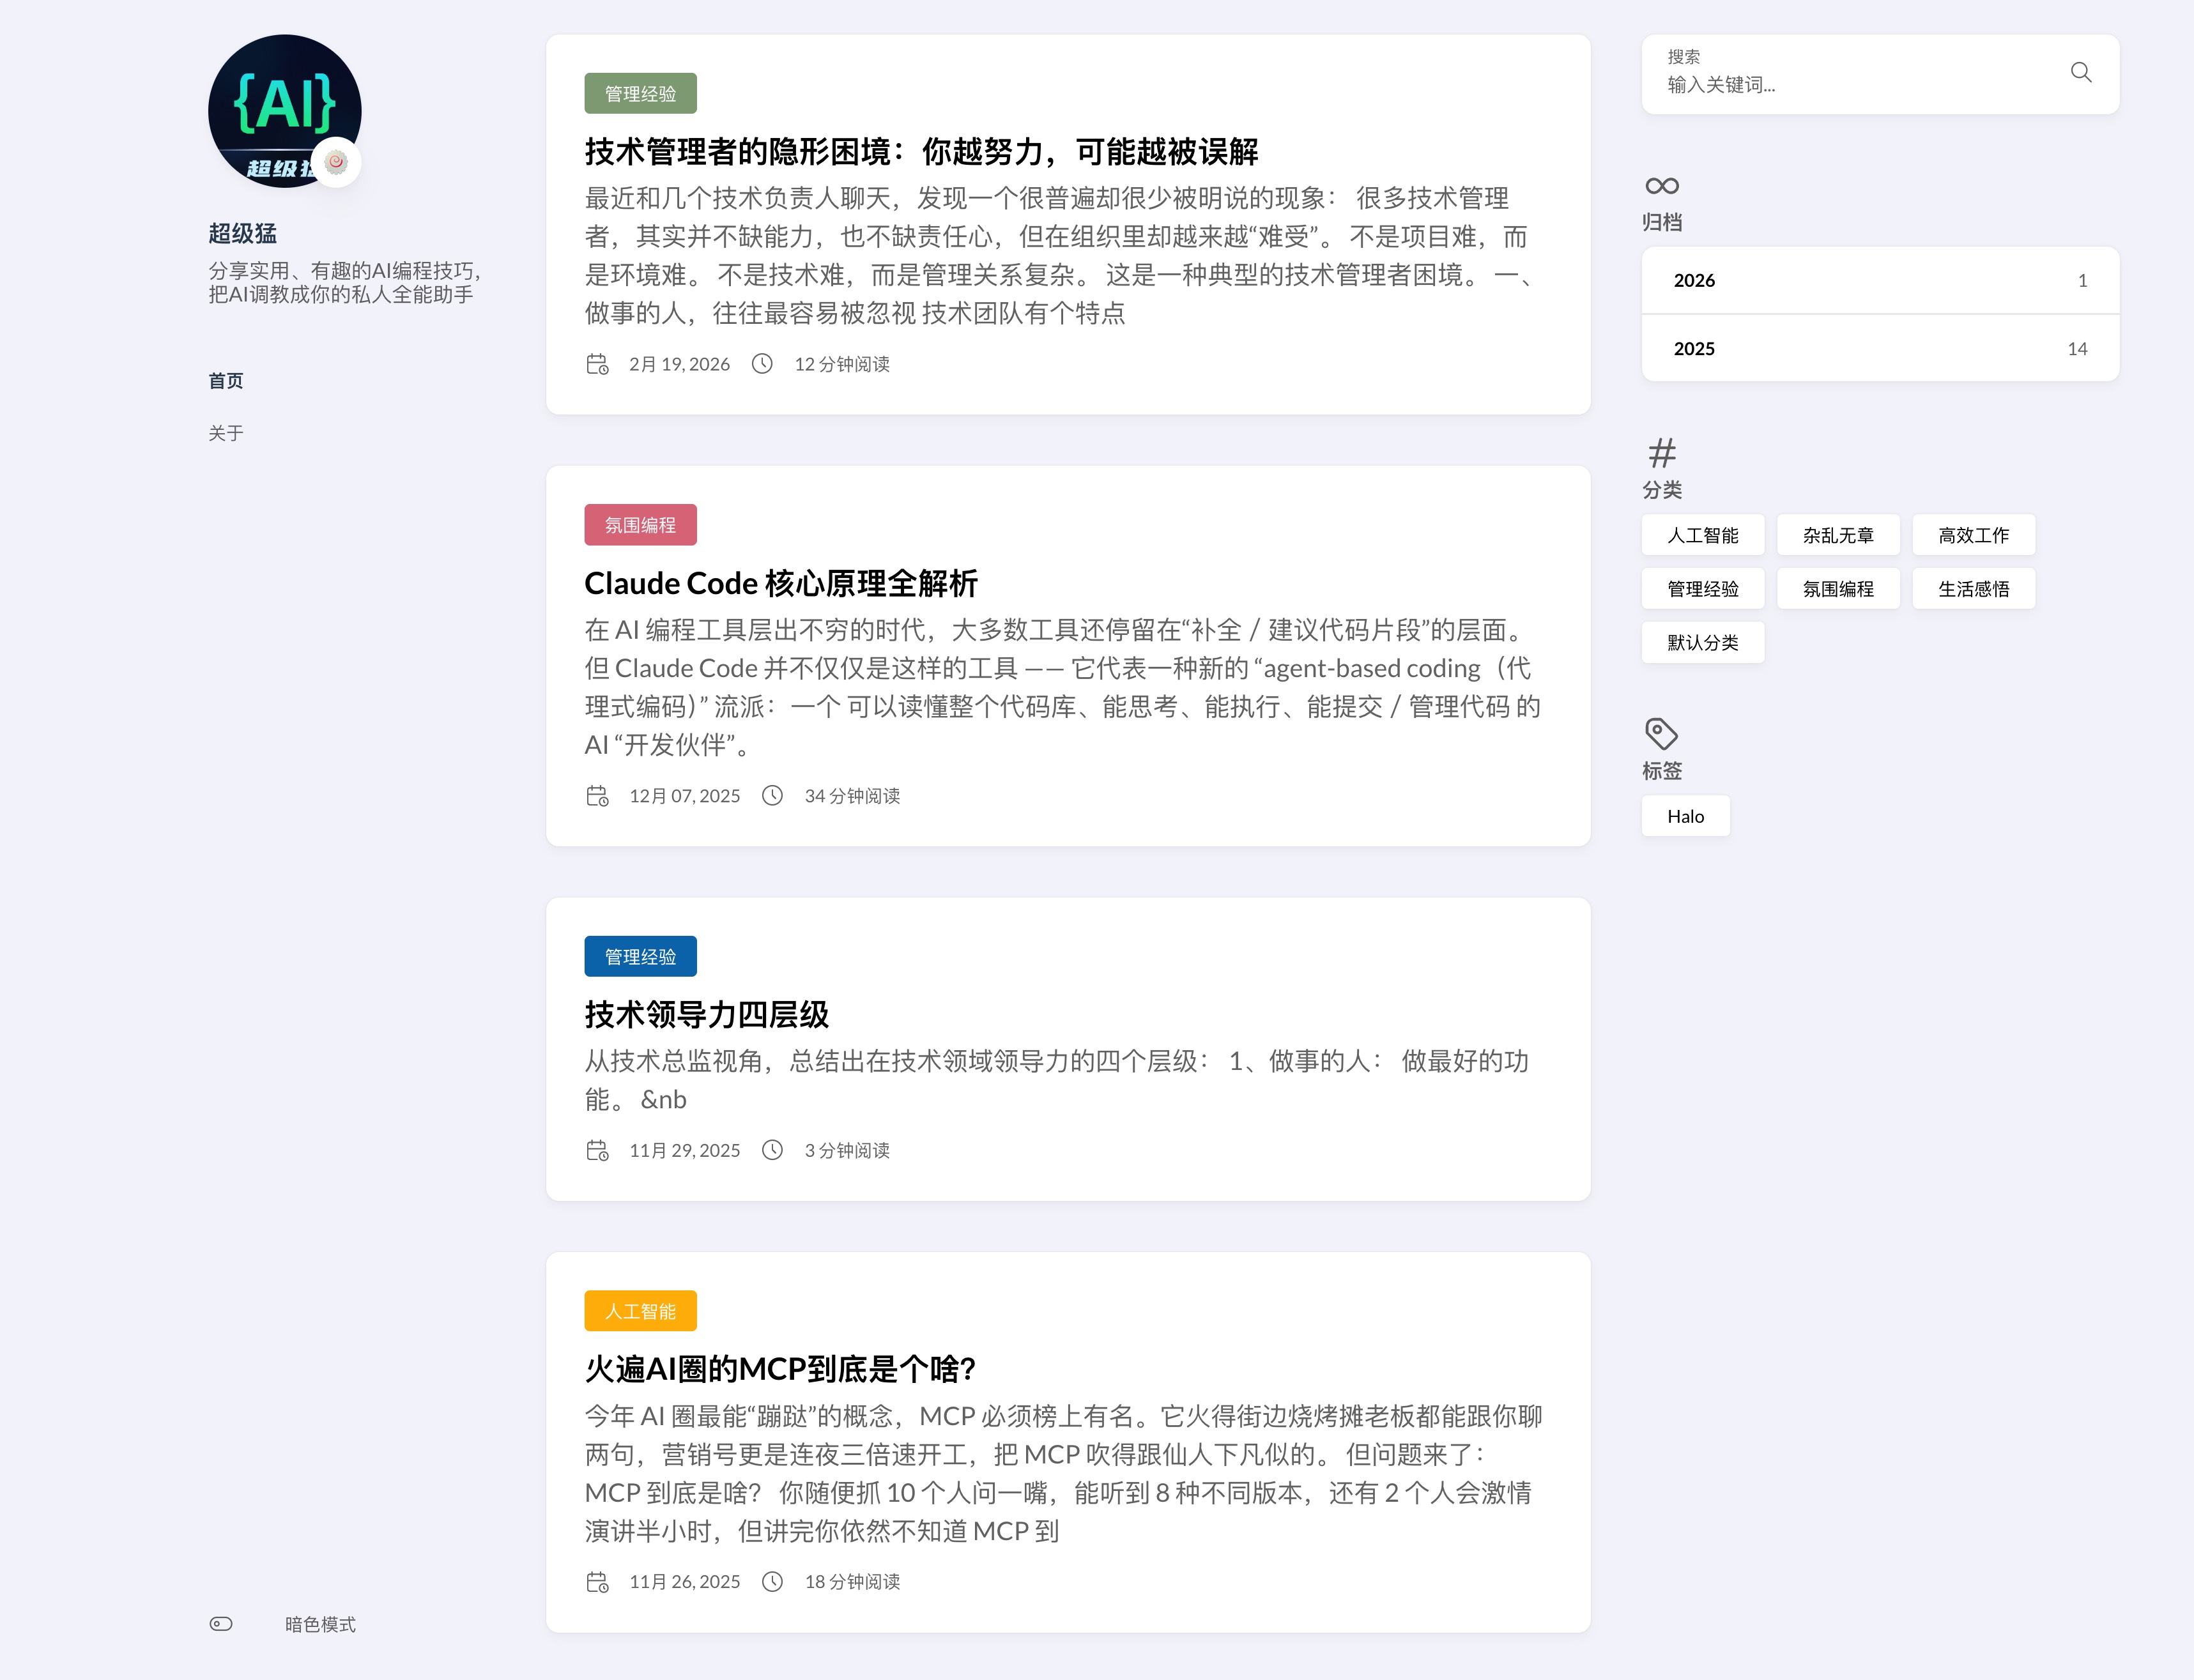The width and height of the screenshot is (2194, 1680).
Task: Select the 人工智能 category chip
Action: (x=1702, y=535)
